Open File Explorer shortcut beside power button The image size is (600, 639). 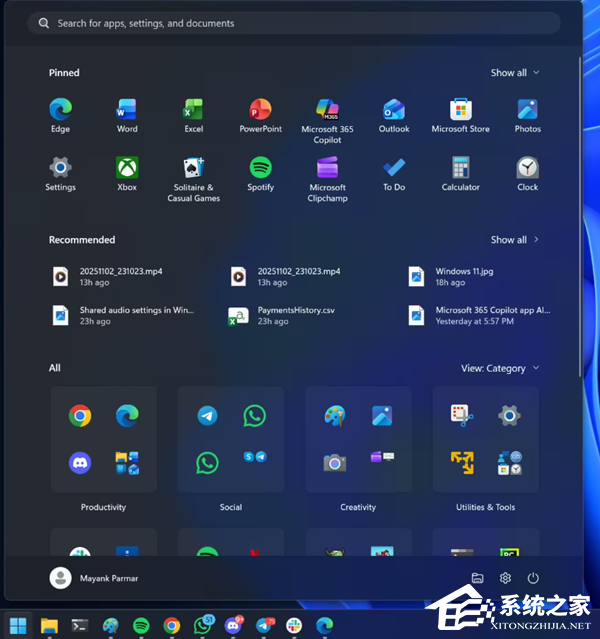coord(477,578)
